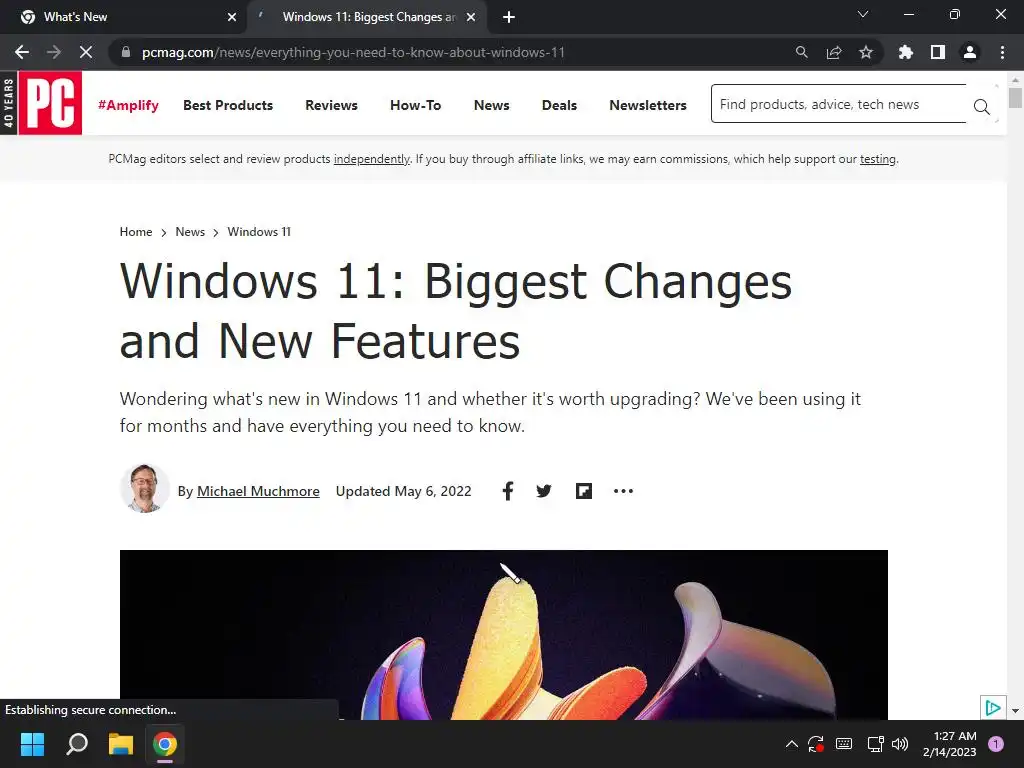The height and width of the screenshot is (768, 1024).
Task: Open the News nav item
Action: pyautogui.click(x=491, y=105)
